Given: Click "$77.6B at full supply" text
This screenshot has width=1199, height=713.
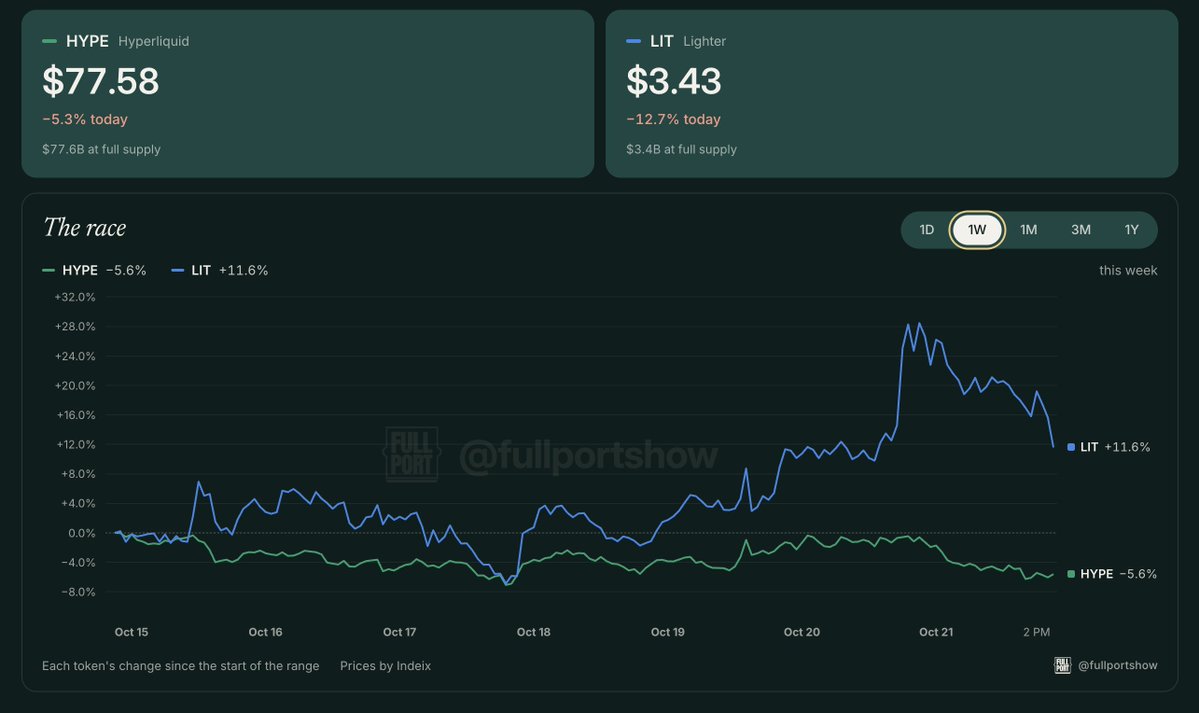Looking at the screenshot, I should pyautogui.click(x=101, y=149).
